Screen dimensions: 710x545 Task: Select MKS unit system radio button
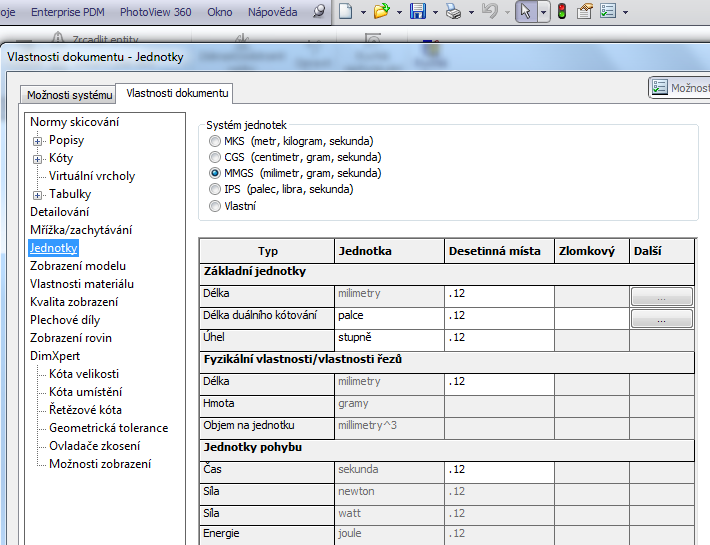click(x=215, y=141)
